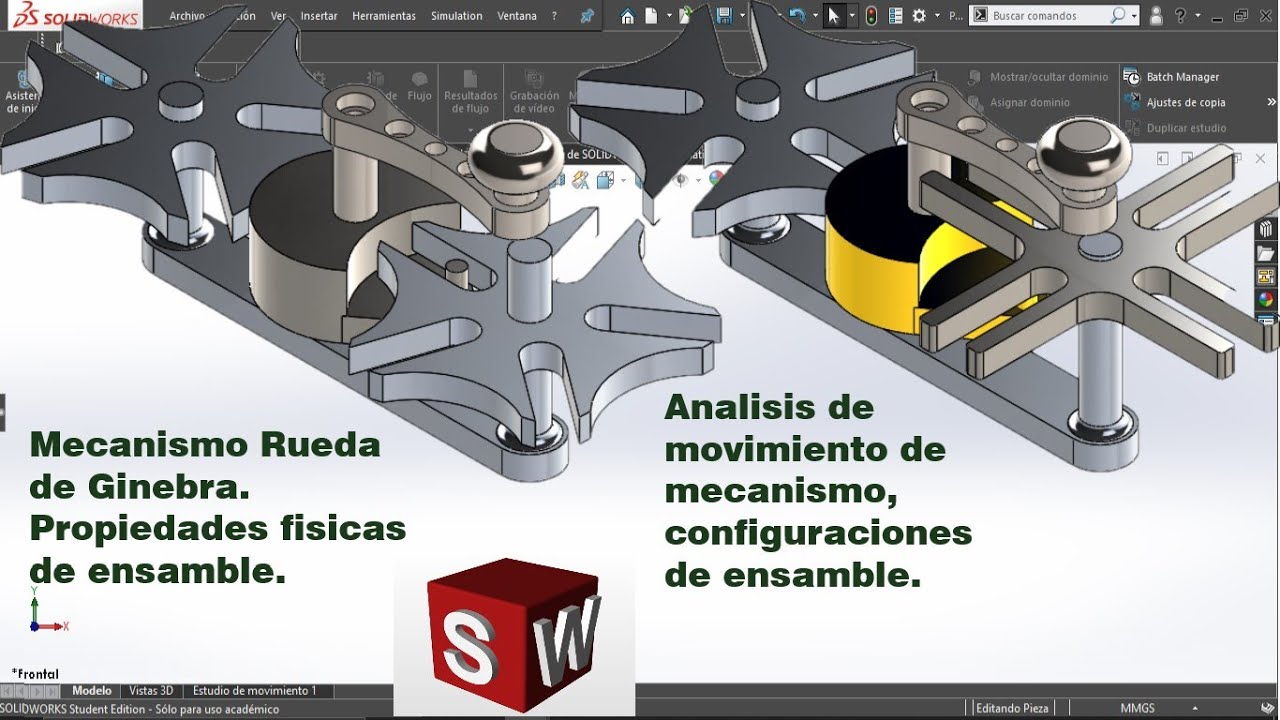Click the previous window arrow in viewport

[1163, 158]
